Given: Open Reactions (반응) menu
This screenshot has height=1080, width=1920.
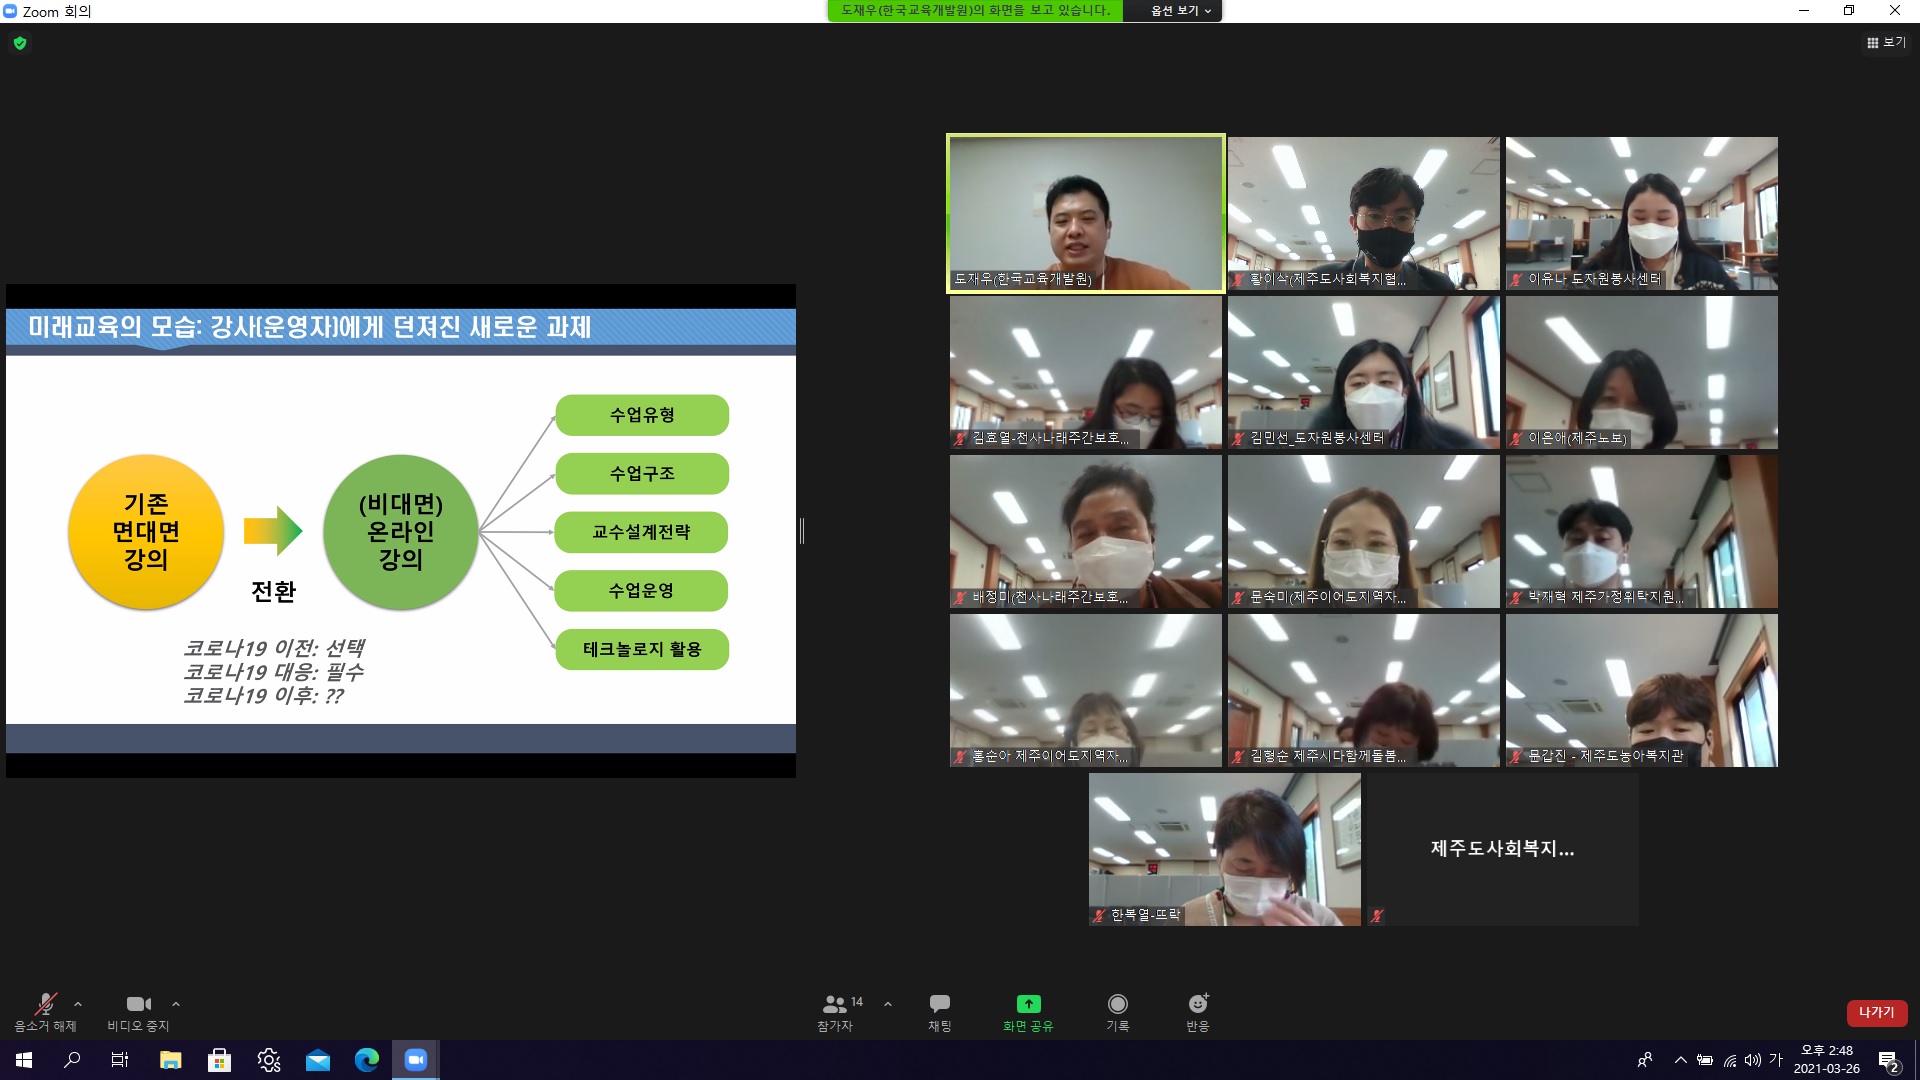Looking at the screenshot, I should point(1197,1011).
